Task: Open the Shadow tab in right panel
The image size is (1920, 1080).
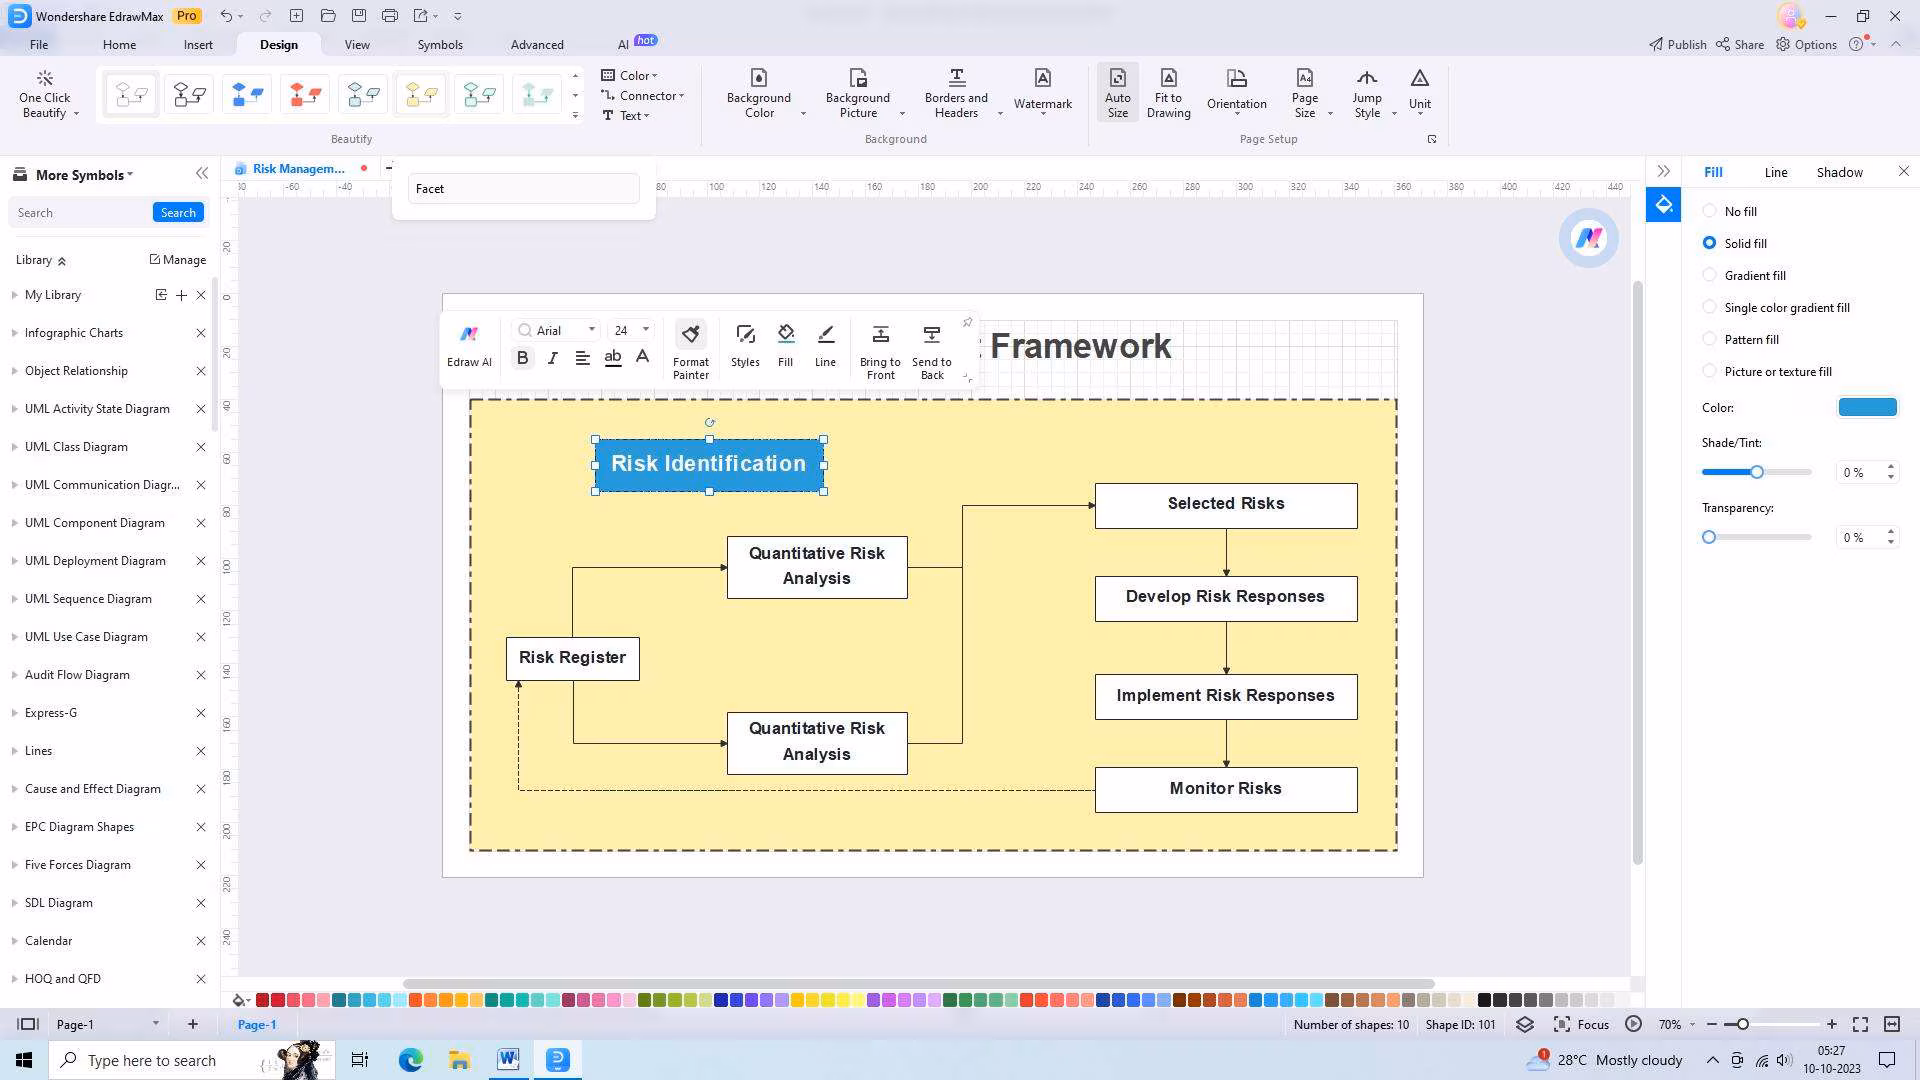Action: pos(1839,172)
